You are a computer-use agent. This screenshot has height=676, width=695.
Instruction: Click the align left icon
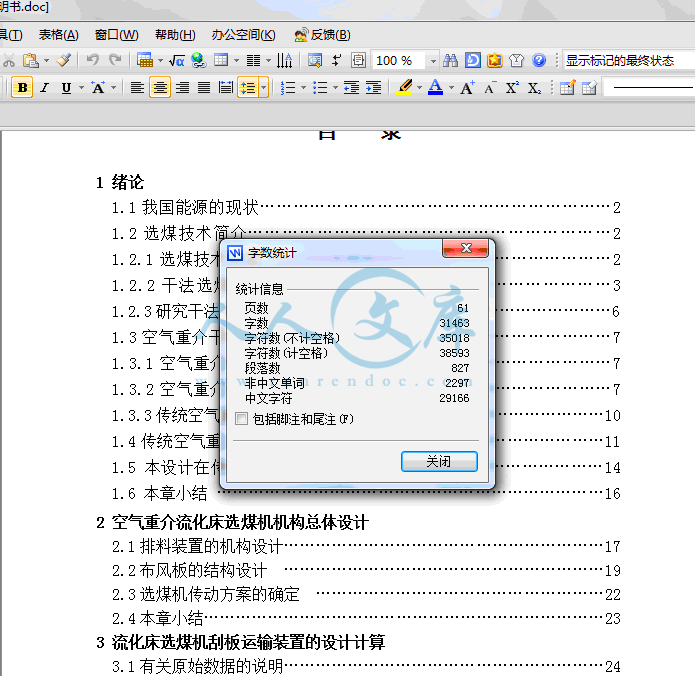[137, 88]
